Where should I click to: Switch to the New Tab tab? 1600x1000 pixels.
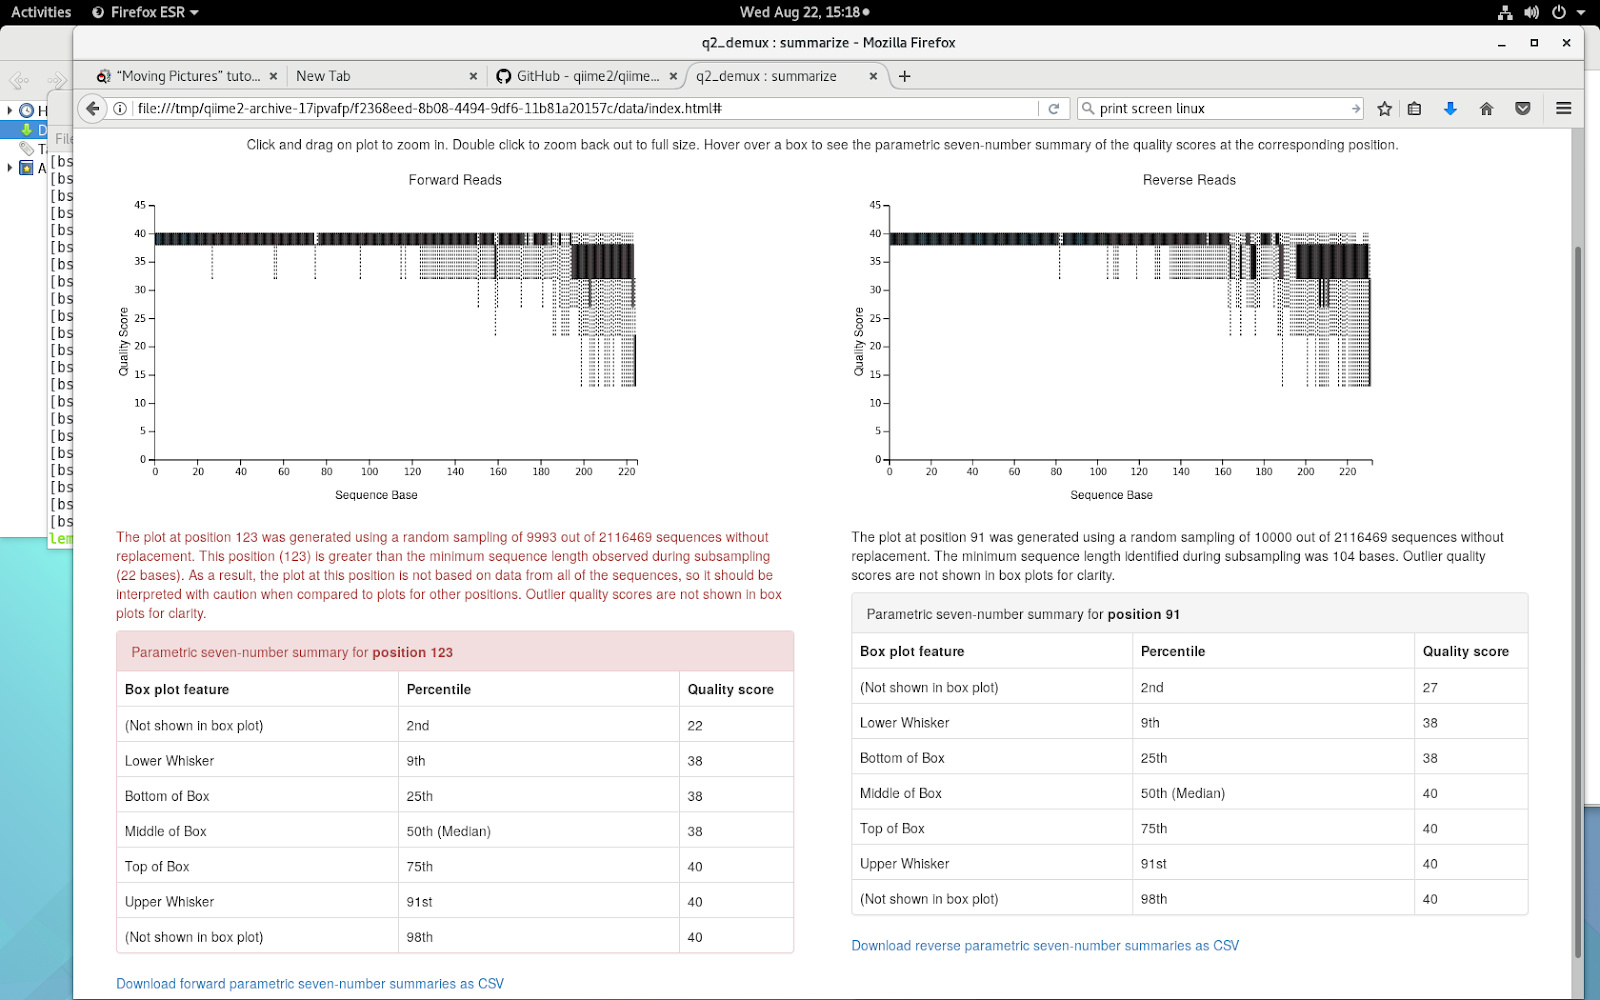pos(385,76)
